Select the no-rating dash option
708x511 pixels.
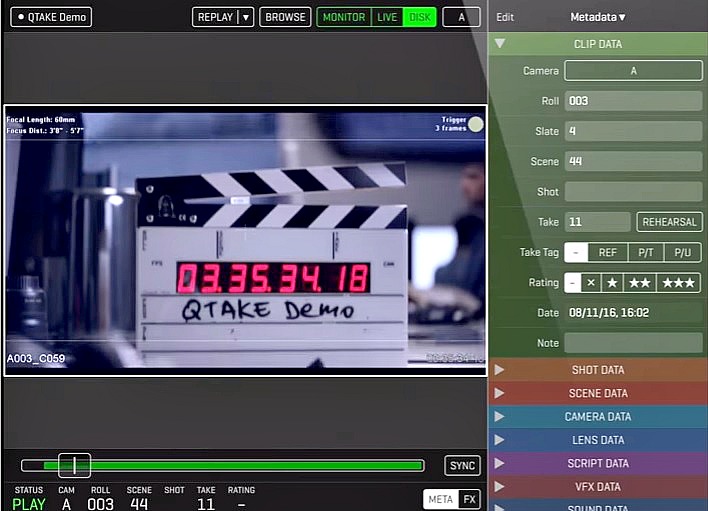click(573, 283)
